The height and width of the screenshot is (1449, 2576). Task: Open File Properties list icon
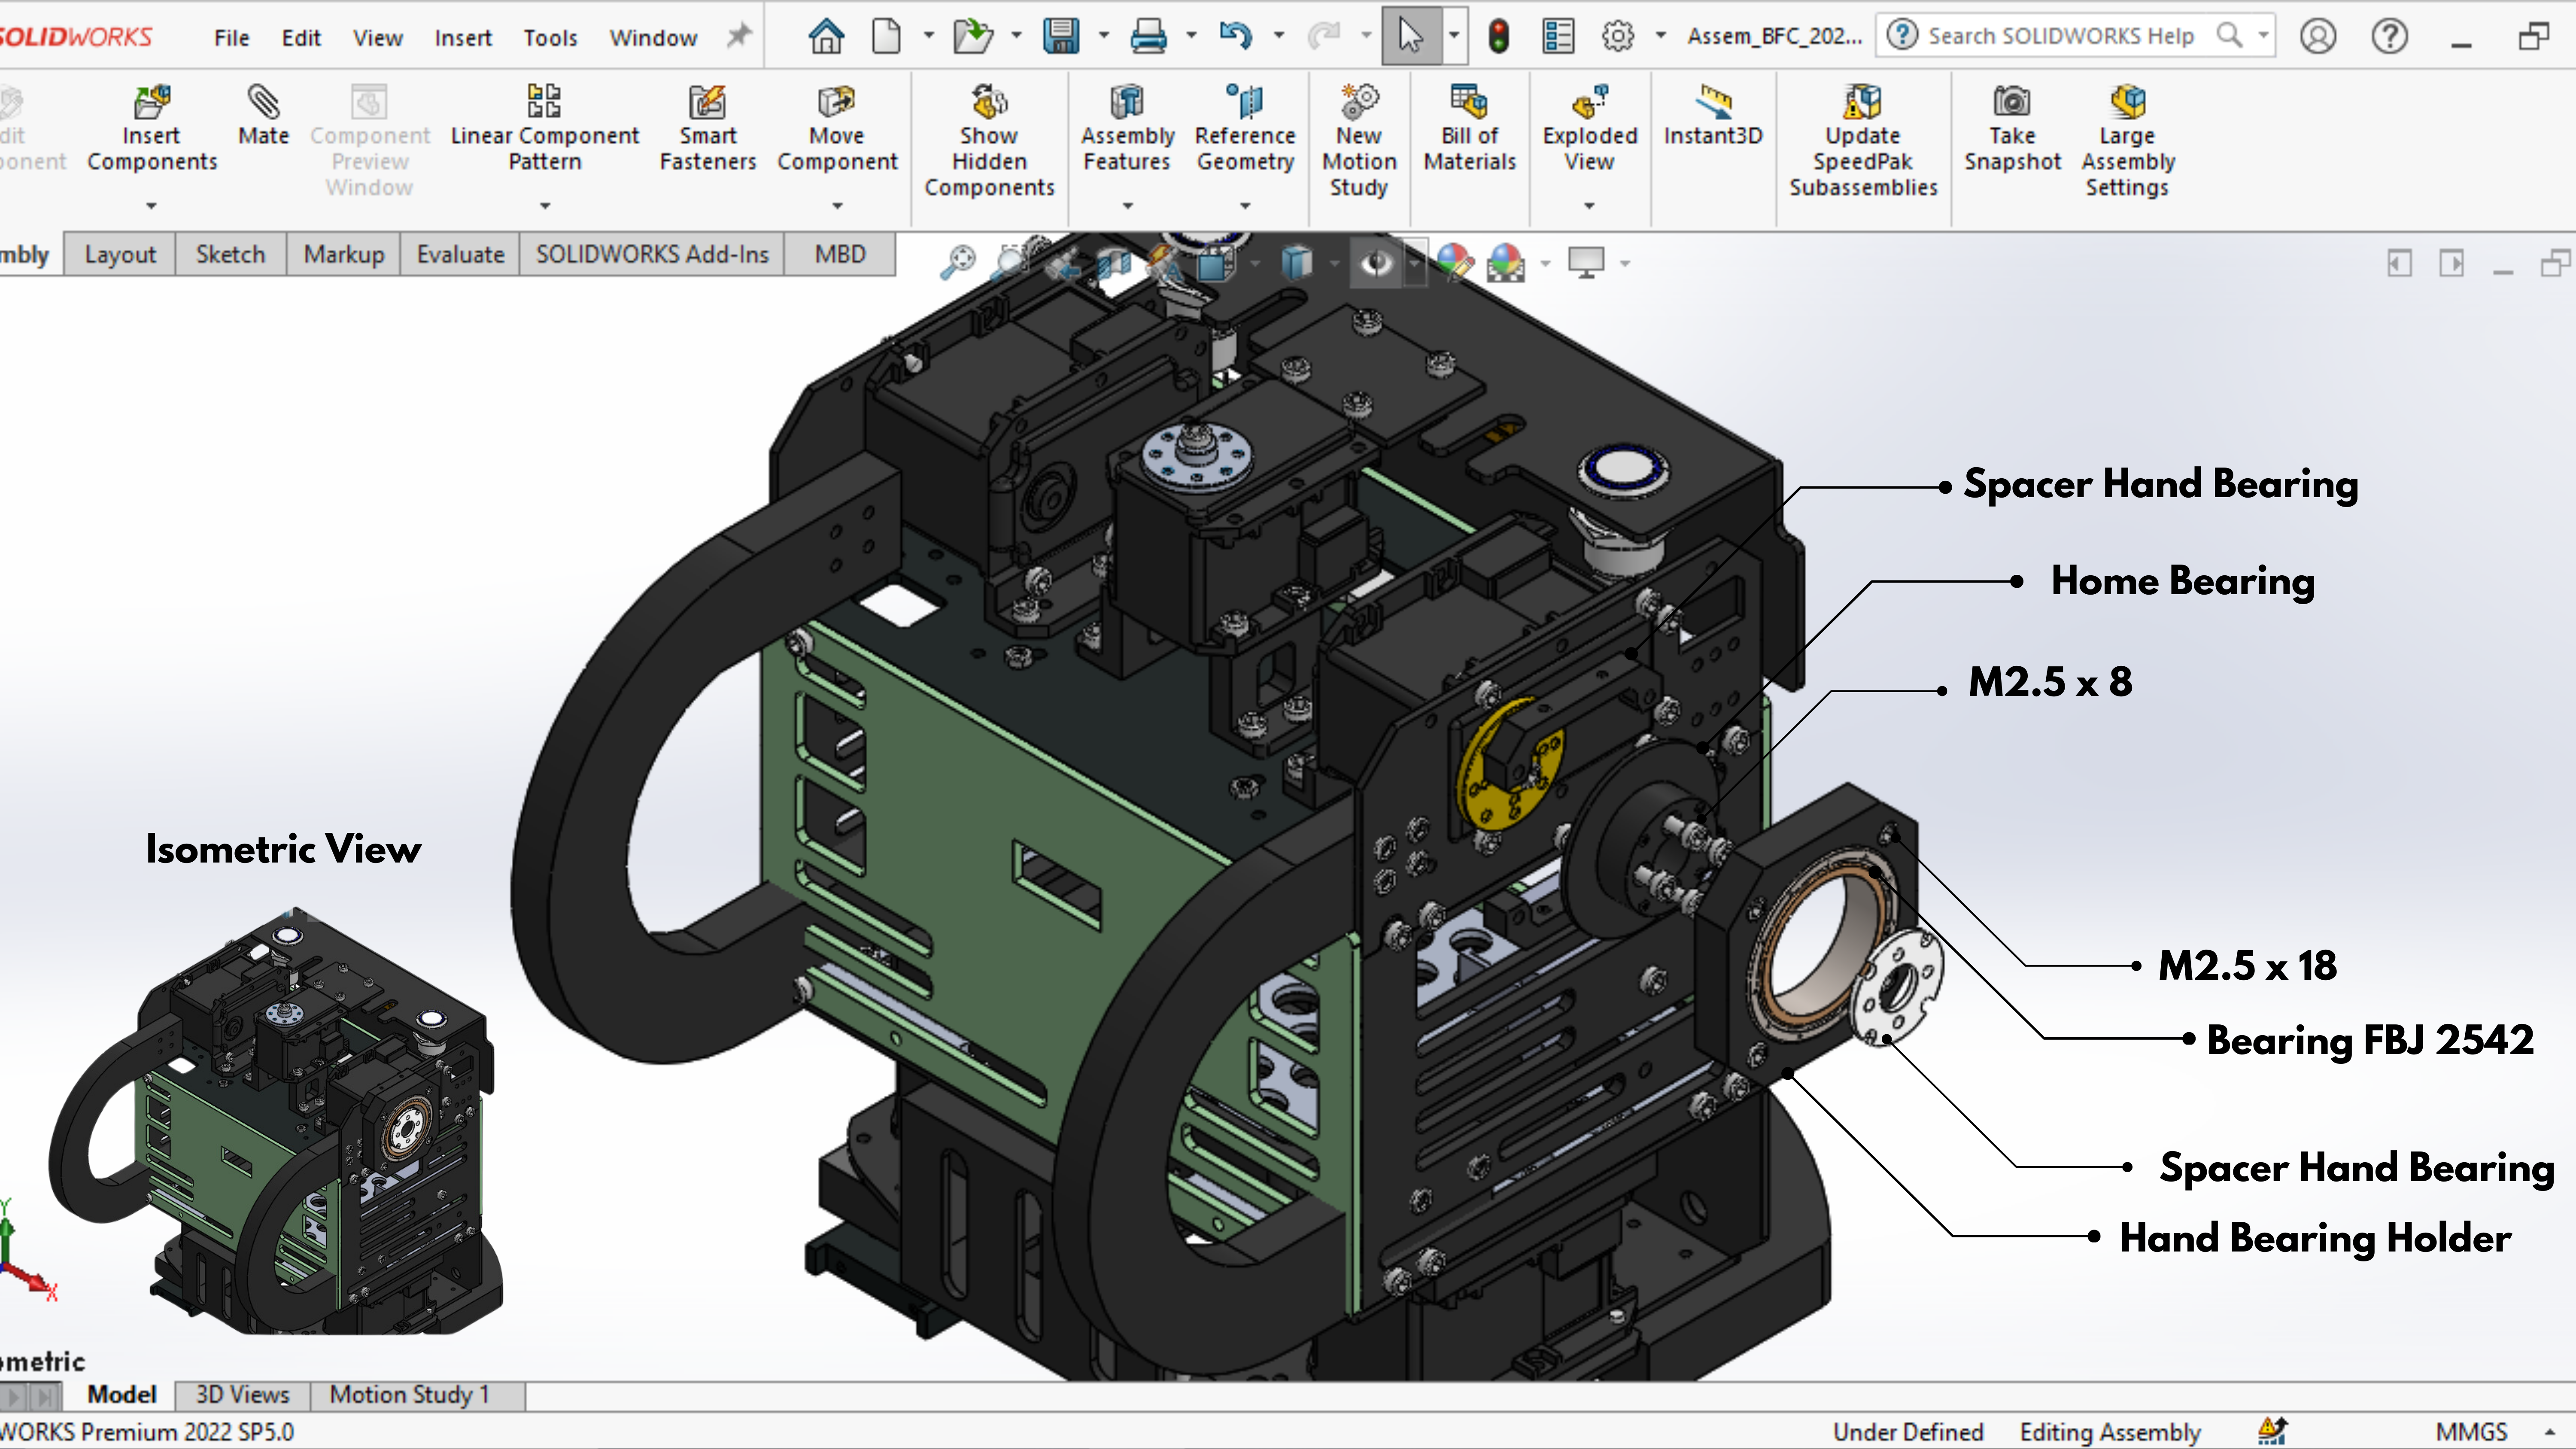[x=1557, y=36]
